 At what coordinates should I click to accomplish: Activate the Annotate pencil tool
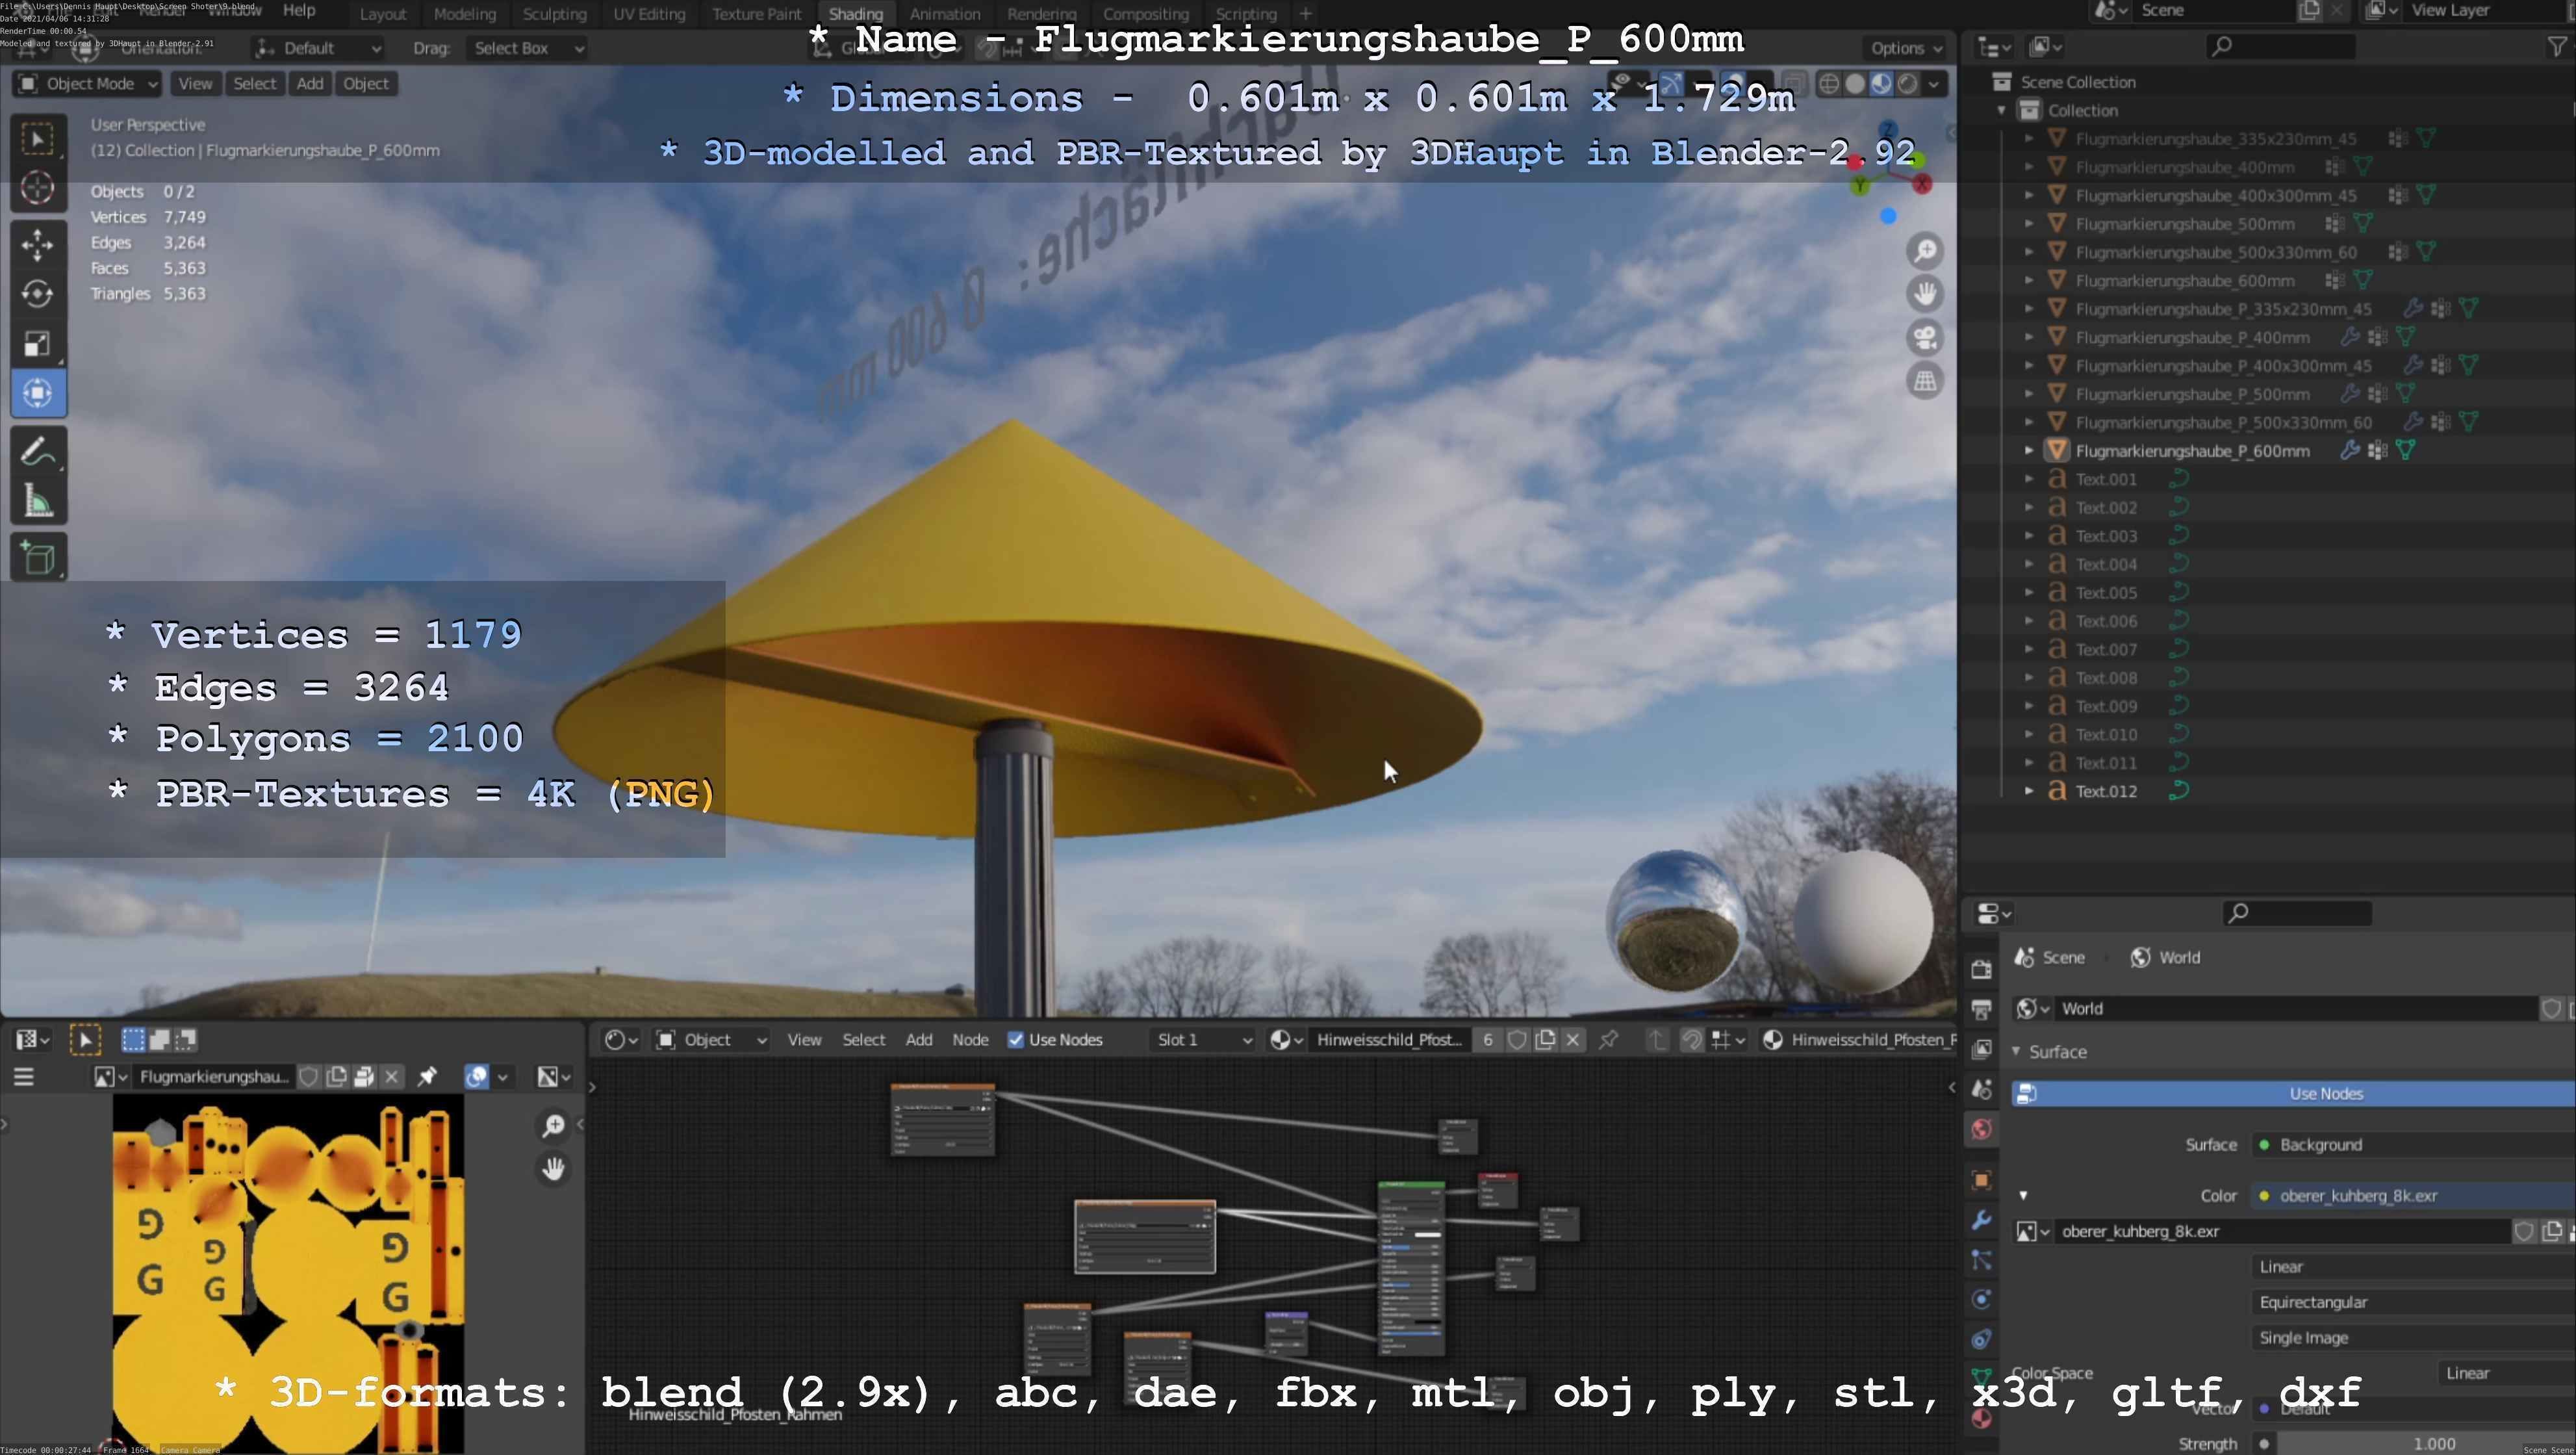pyautogui.click(x=37, y=452)
